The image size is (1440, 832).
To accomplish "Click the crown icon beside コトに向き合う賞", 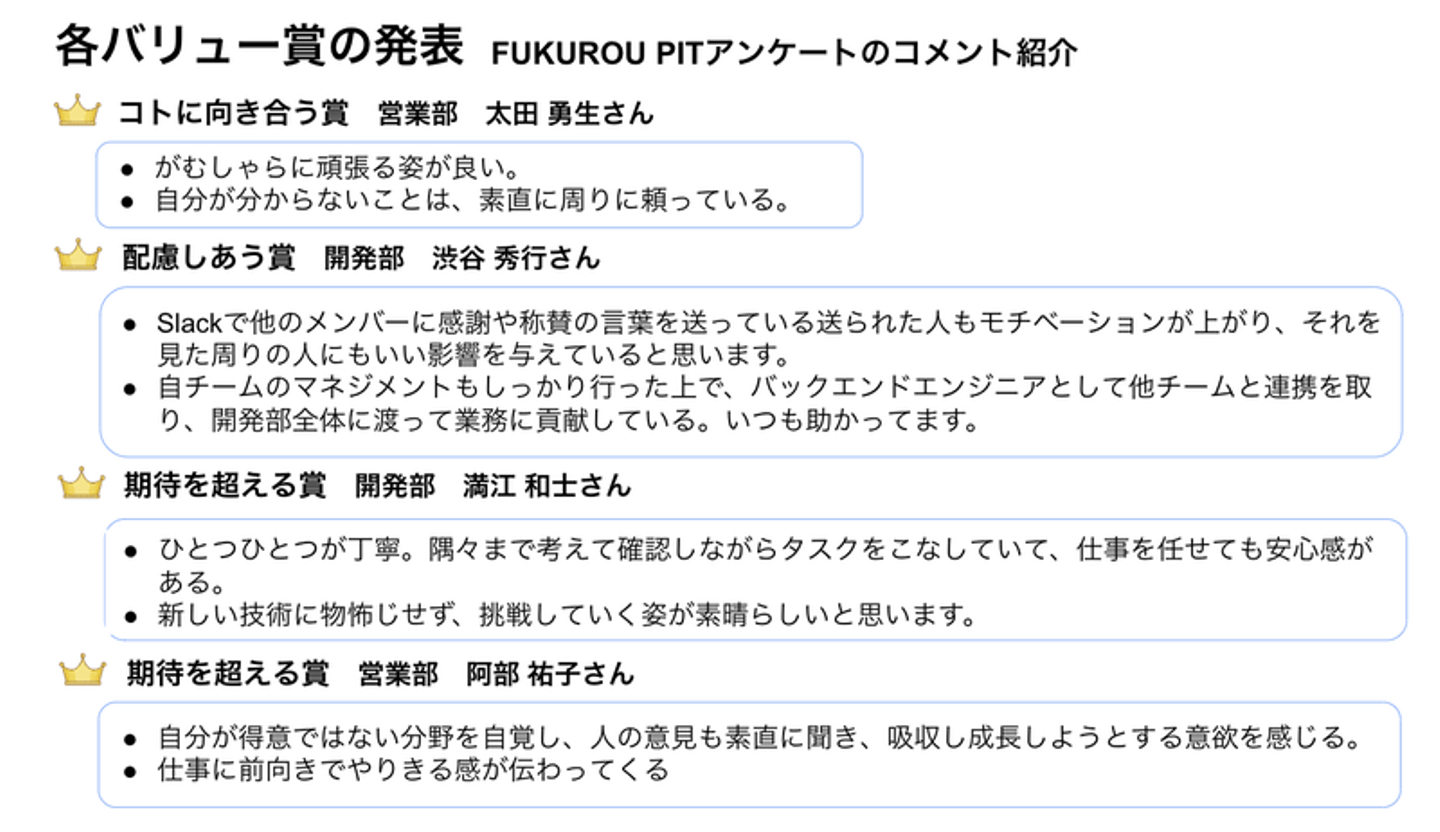I will [x=77, y=112].
